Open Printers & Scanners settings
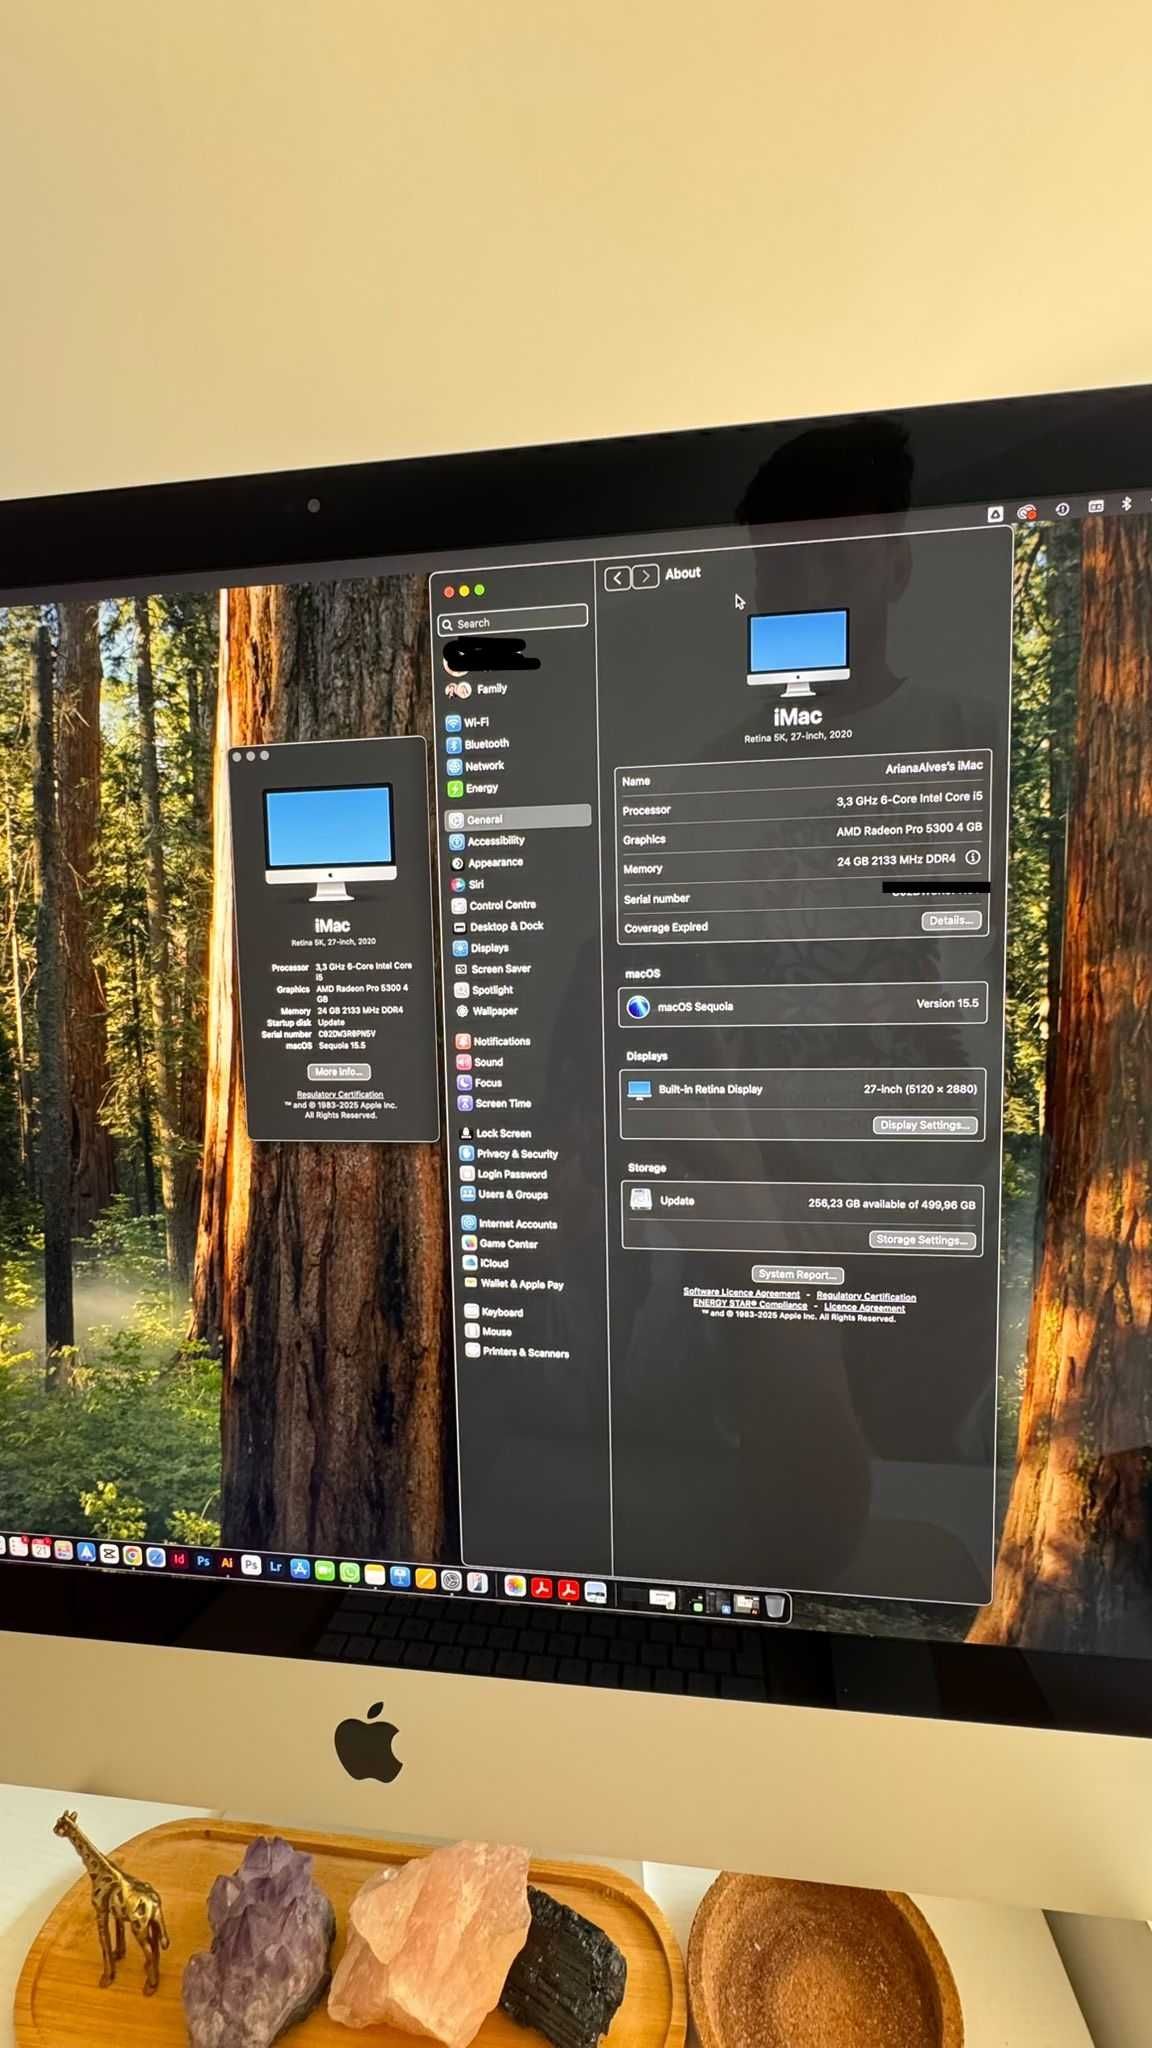The image size is (1152, 2048). click(x=518, y=1352)
